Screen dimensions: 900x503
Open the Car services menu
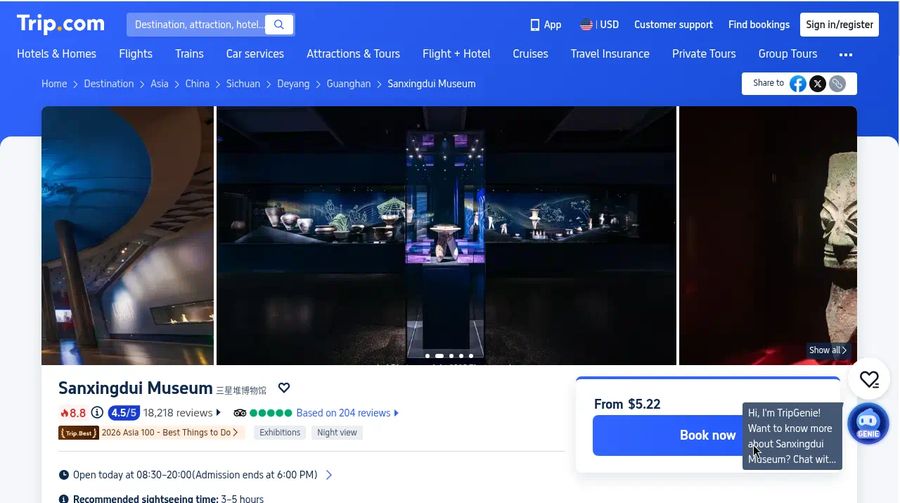click(x=255, y=54)
